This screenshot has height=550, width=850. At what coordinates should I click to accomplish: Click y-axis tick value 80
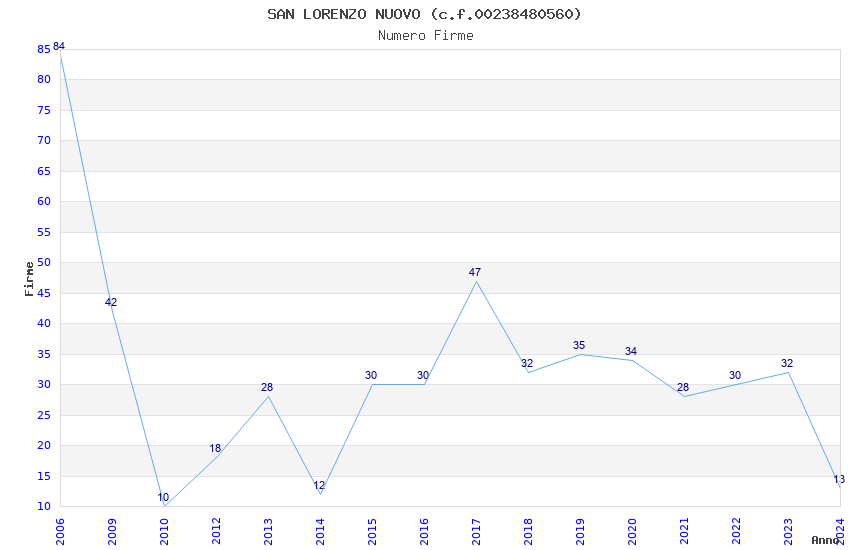(x=44, y=79)
